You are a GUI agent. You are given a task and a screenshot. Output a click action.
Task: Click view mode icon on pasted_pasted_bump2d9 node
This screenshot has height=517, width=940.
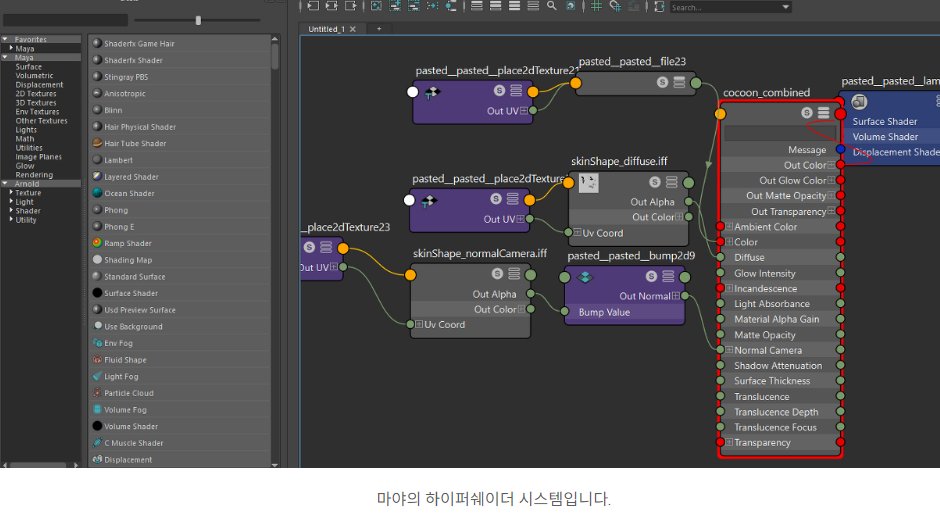[x=668, y=276]
